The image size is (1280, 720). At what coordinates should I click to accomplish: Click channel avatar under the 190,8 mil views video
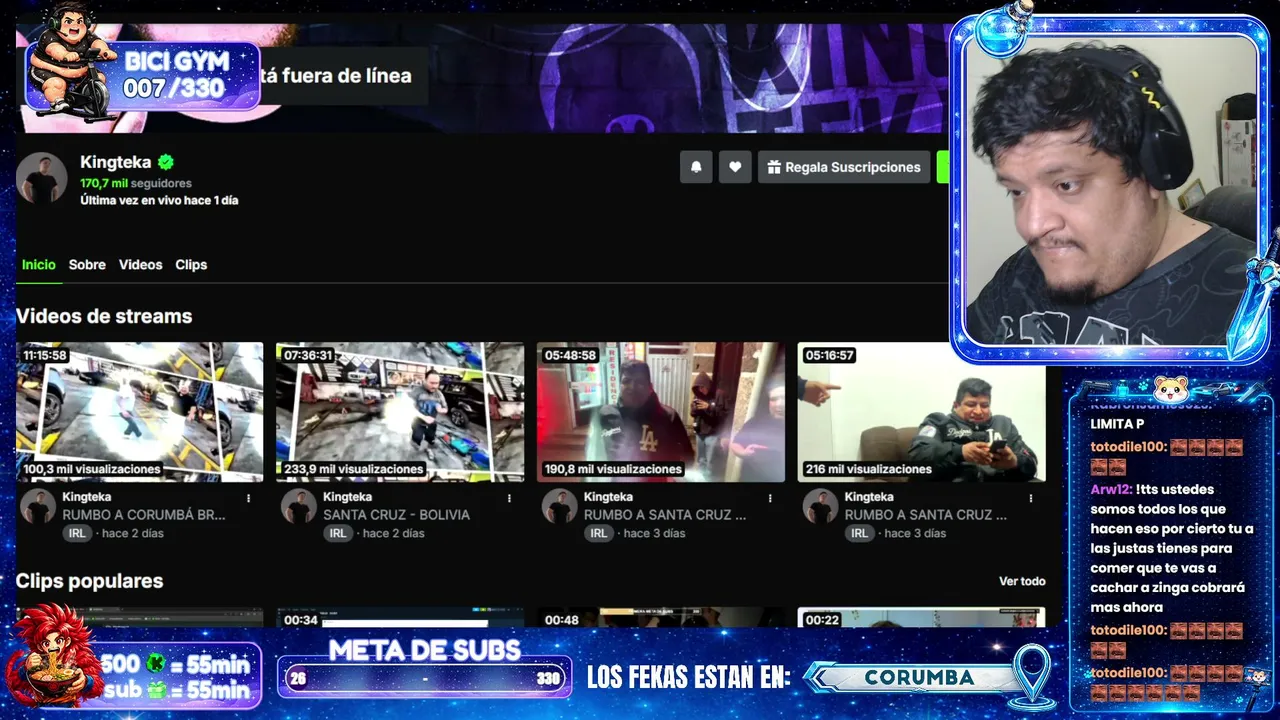pyautogui.click(x=560, y=506)
